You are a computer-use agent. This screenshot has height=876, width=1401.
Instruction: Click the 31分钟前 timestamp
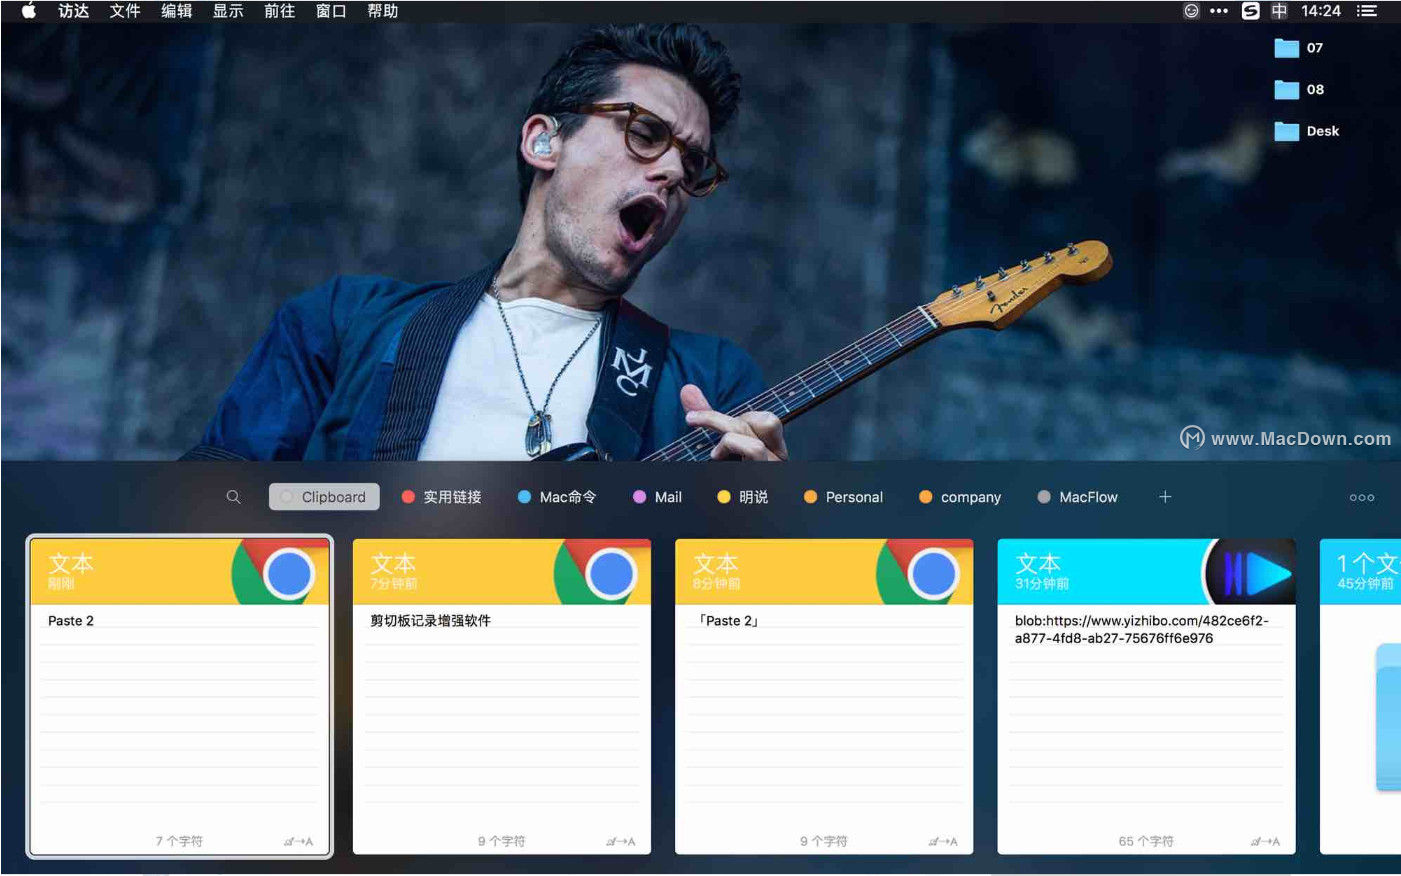click(x=1042, y=583)
